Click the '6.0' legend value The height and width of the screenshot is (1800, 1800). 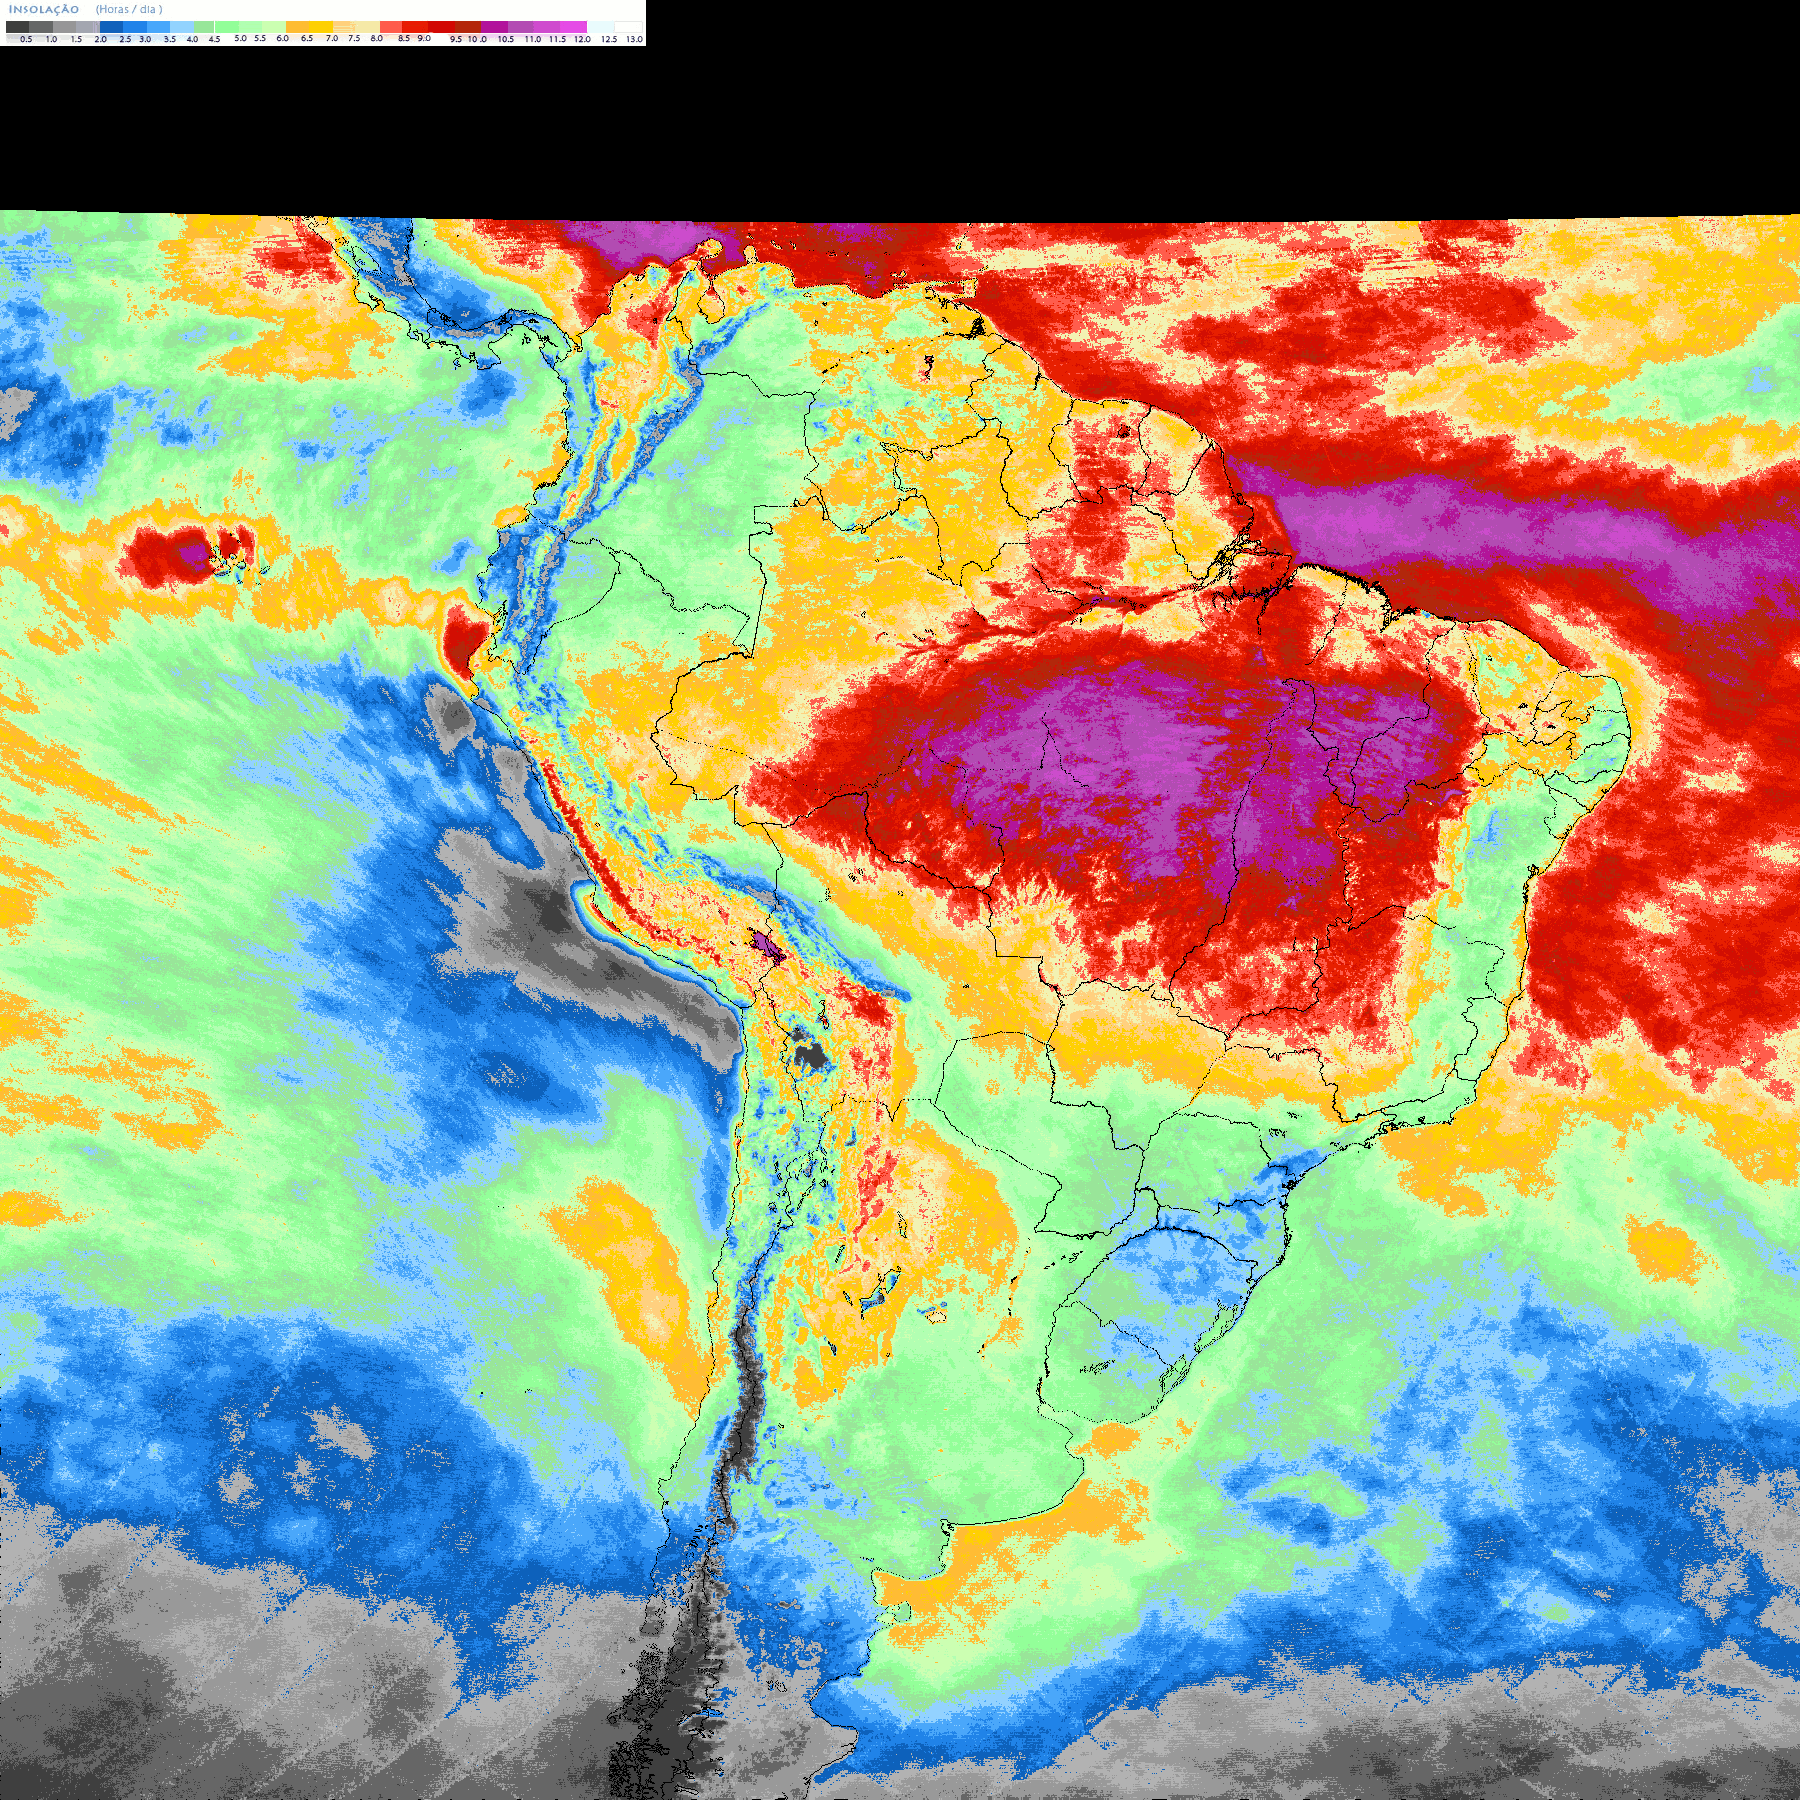coord(282,38)
